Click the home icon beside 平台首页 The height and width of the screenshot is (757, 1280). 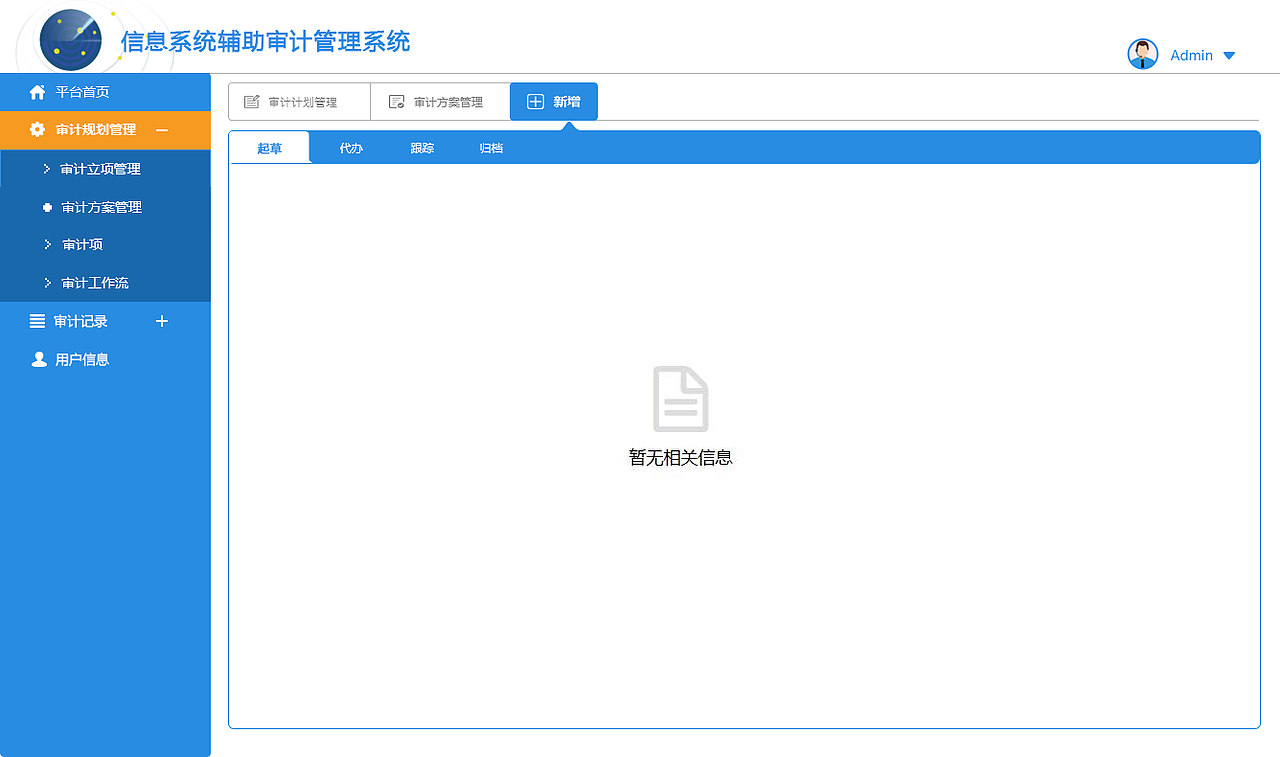pos(36,91)
